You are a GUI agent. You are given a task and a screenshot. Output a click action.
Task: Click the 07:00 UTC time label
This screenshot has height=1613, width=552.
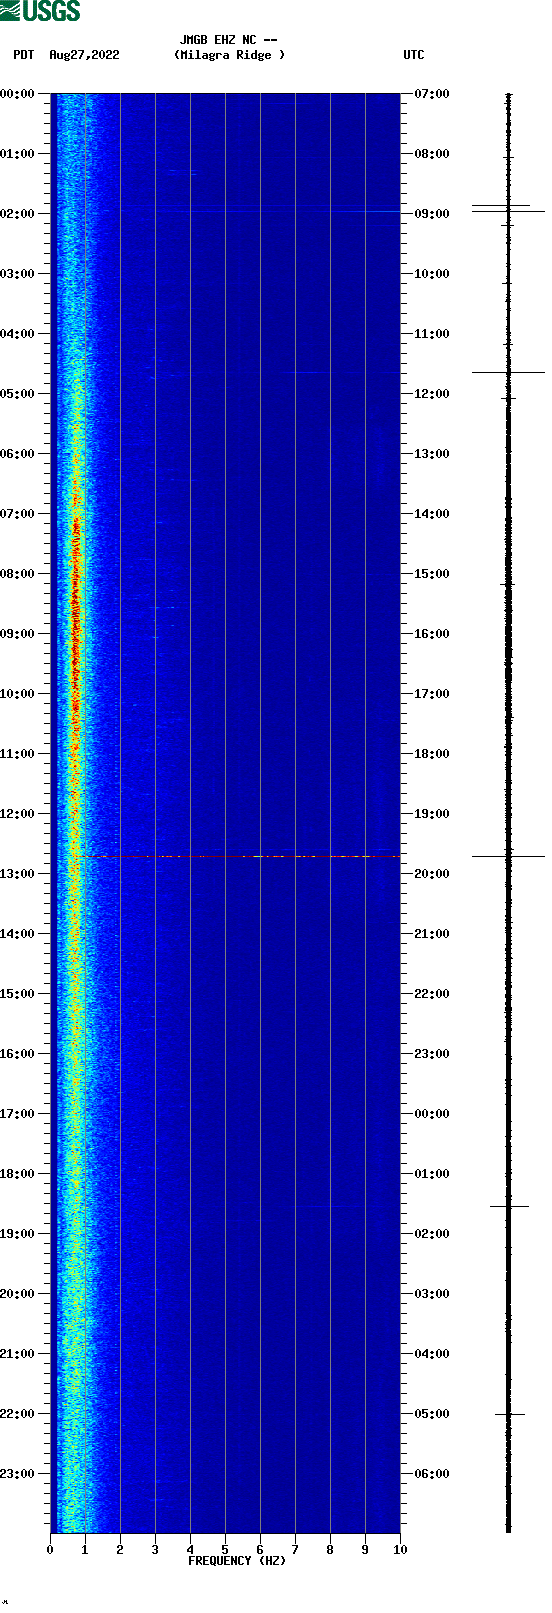[432, 94]
